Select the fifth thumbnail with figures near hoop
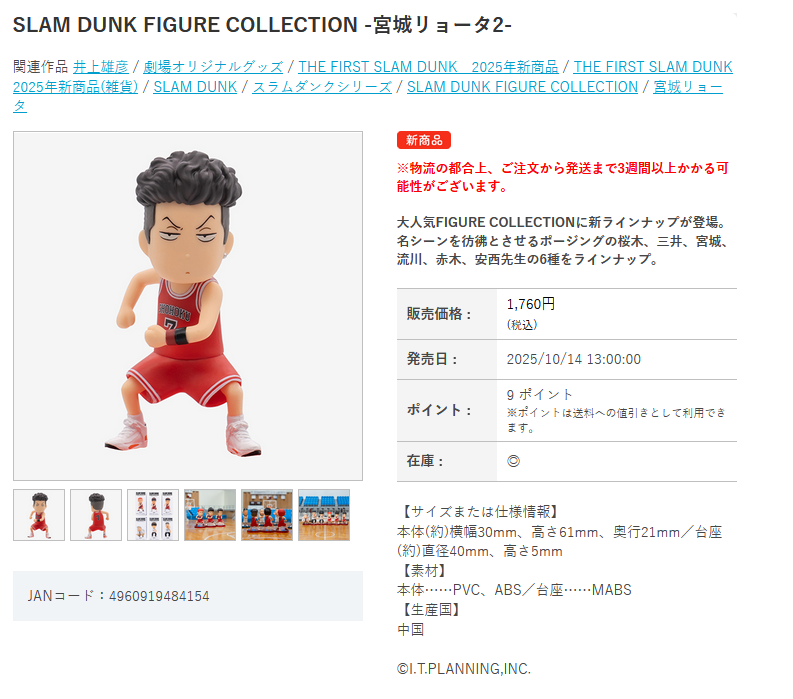The width and height of the screenshot is (793, 699). [267, 515]
